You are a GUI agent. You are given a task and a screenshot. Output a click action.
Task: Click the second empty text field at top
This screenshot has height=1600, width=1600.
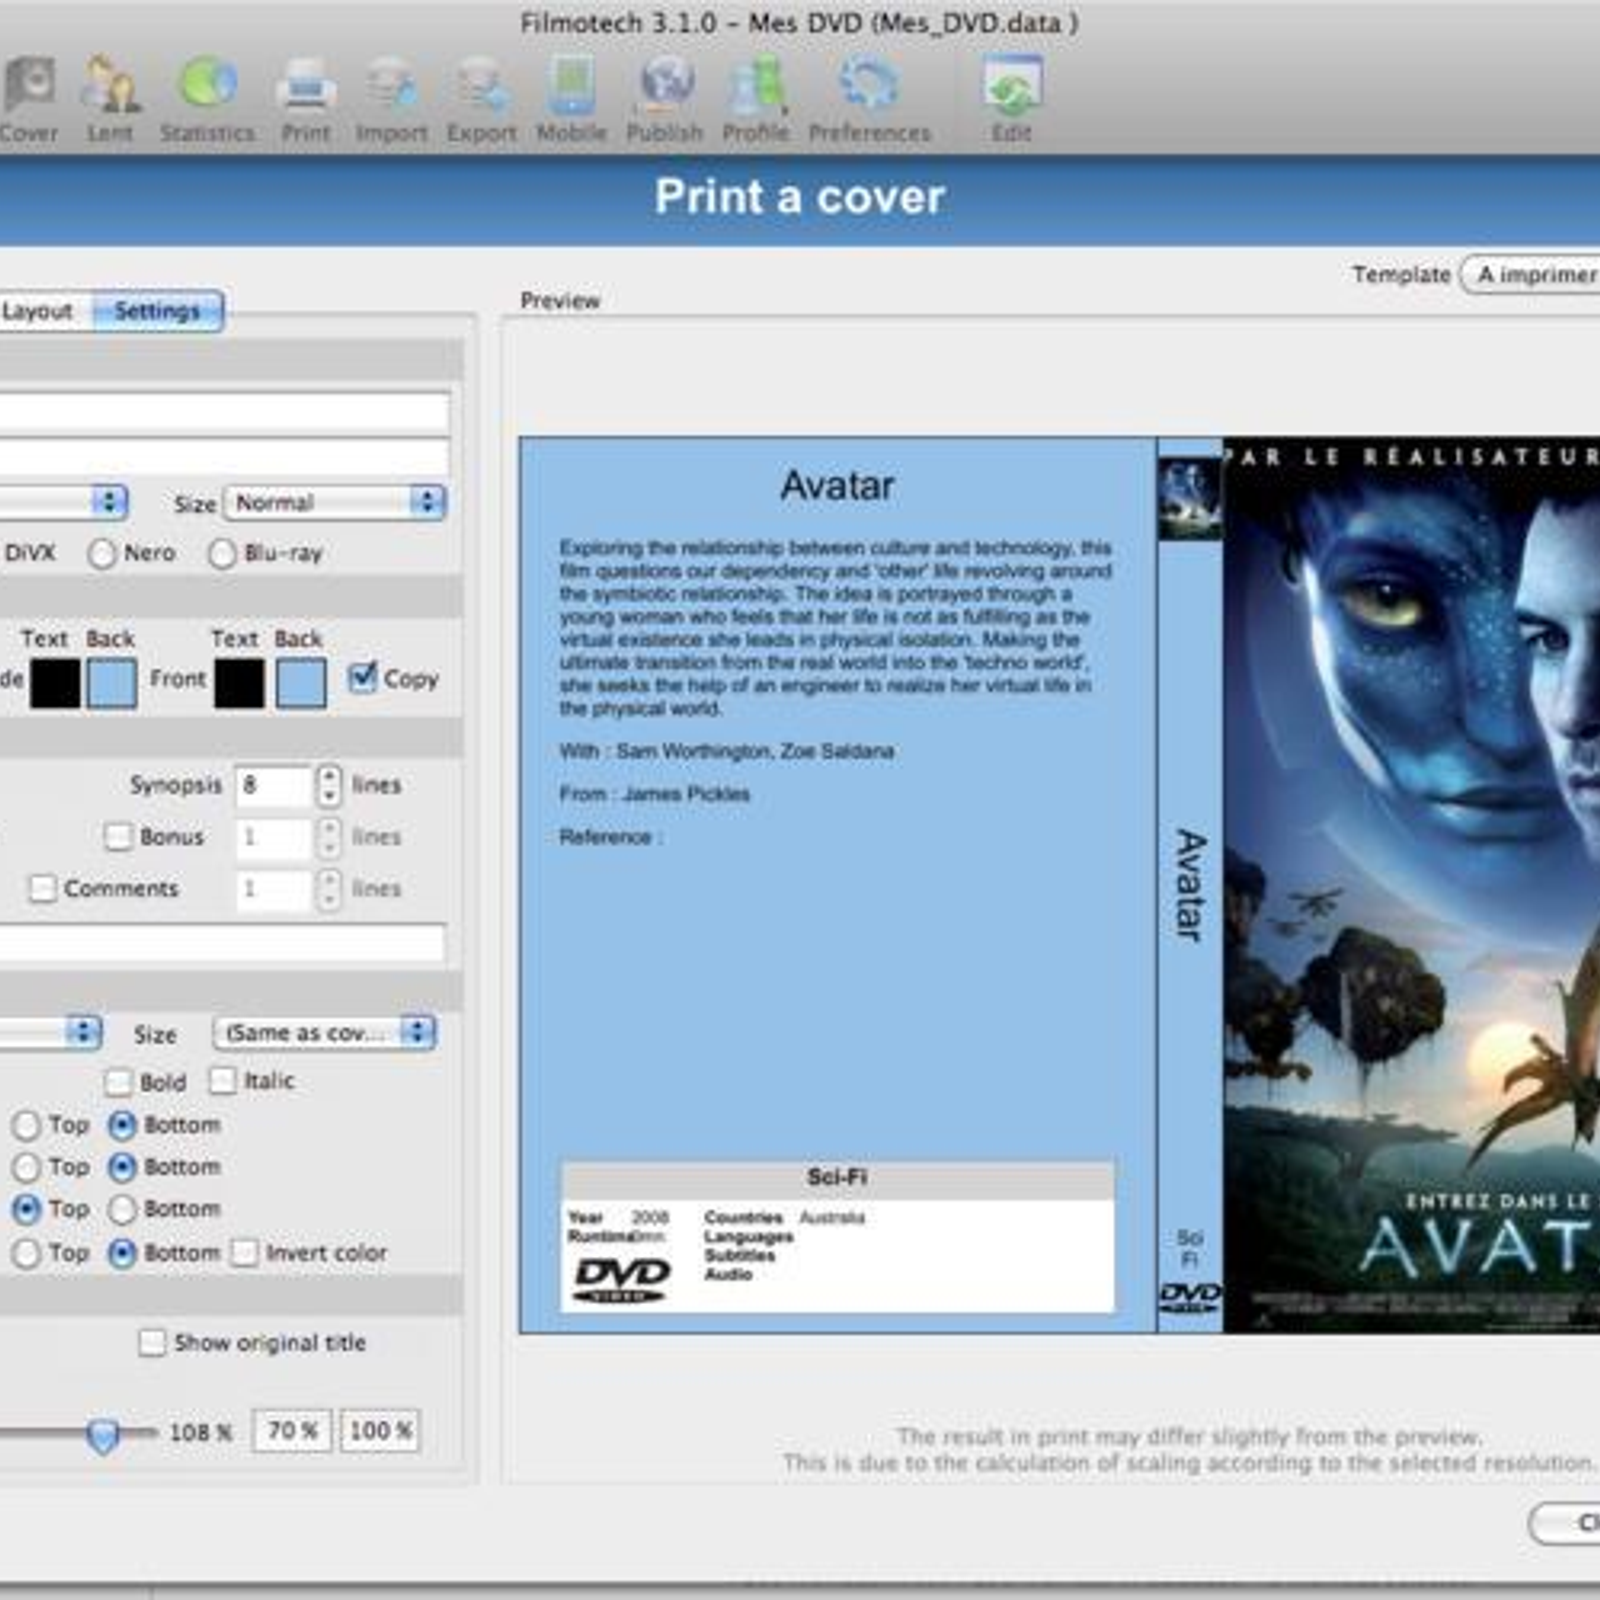coord(224,457)
